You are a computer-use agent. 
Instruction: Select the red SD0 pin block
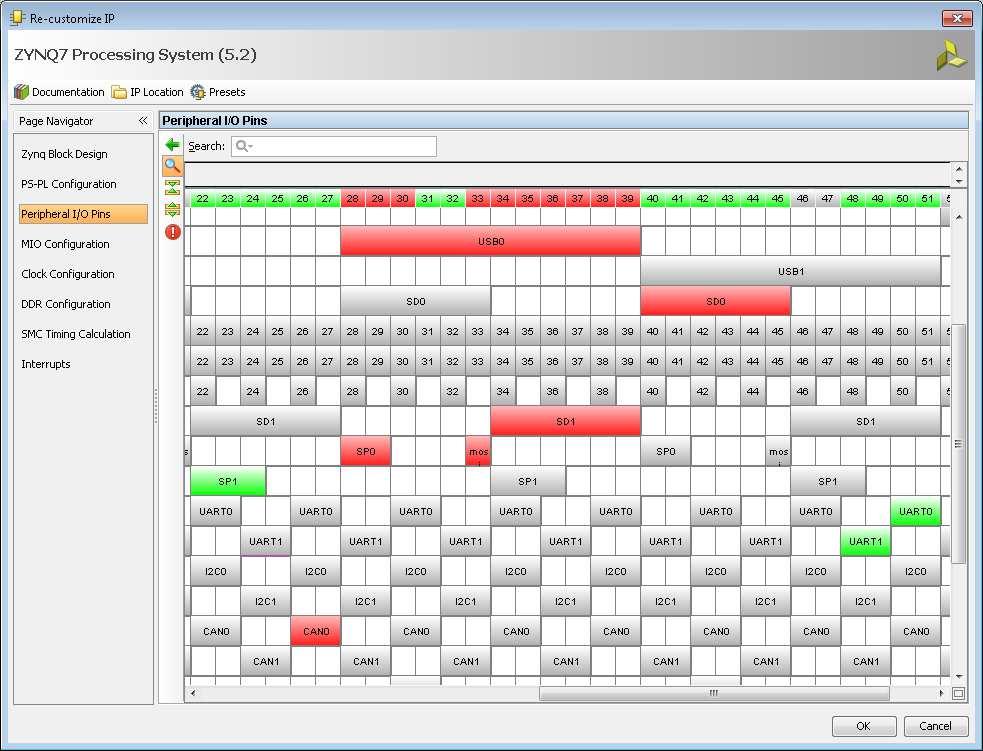pyautogui.click(x=715, y=302)
